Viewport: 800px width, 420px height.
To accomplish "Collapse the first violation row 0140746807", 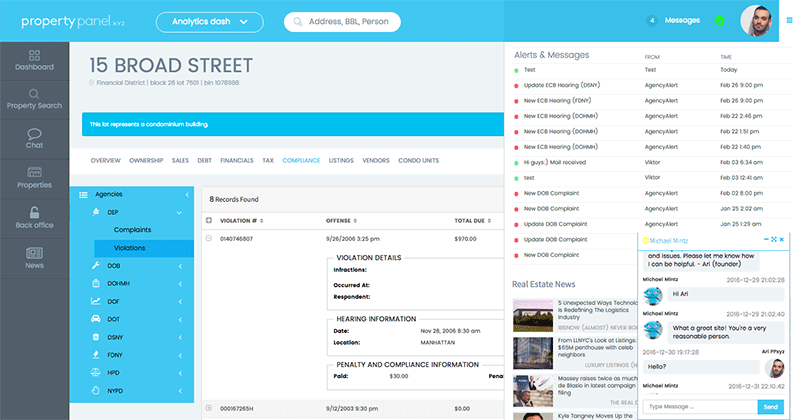I will point(209,239).
